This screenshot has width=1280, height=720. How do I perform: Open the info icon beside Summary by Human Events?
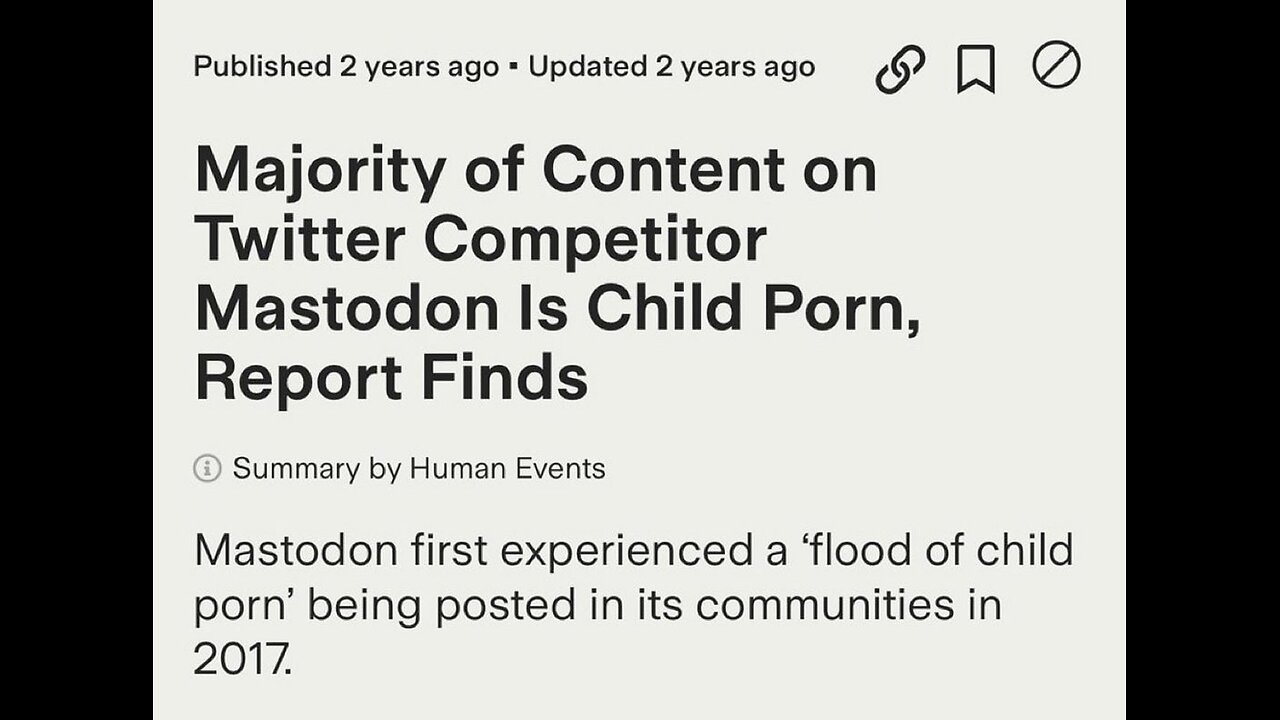coord(207,468)
